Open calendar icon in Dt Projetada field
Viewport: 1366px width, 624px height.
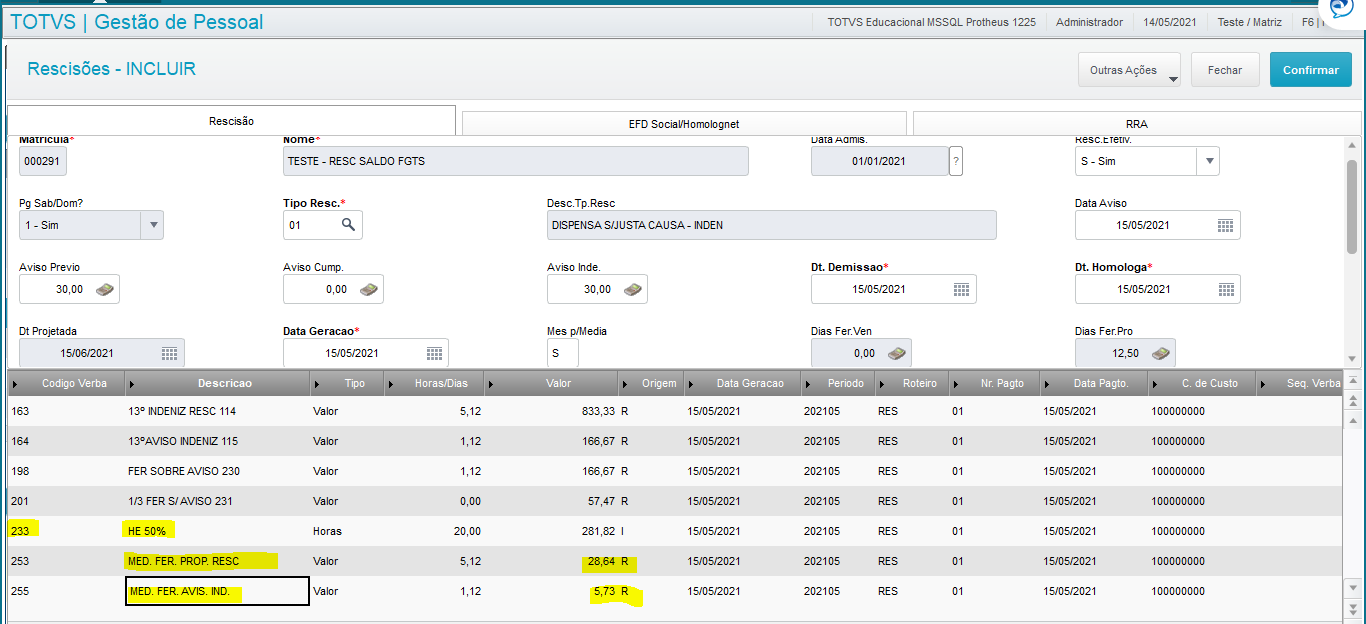tap(170, 354)
